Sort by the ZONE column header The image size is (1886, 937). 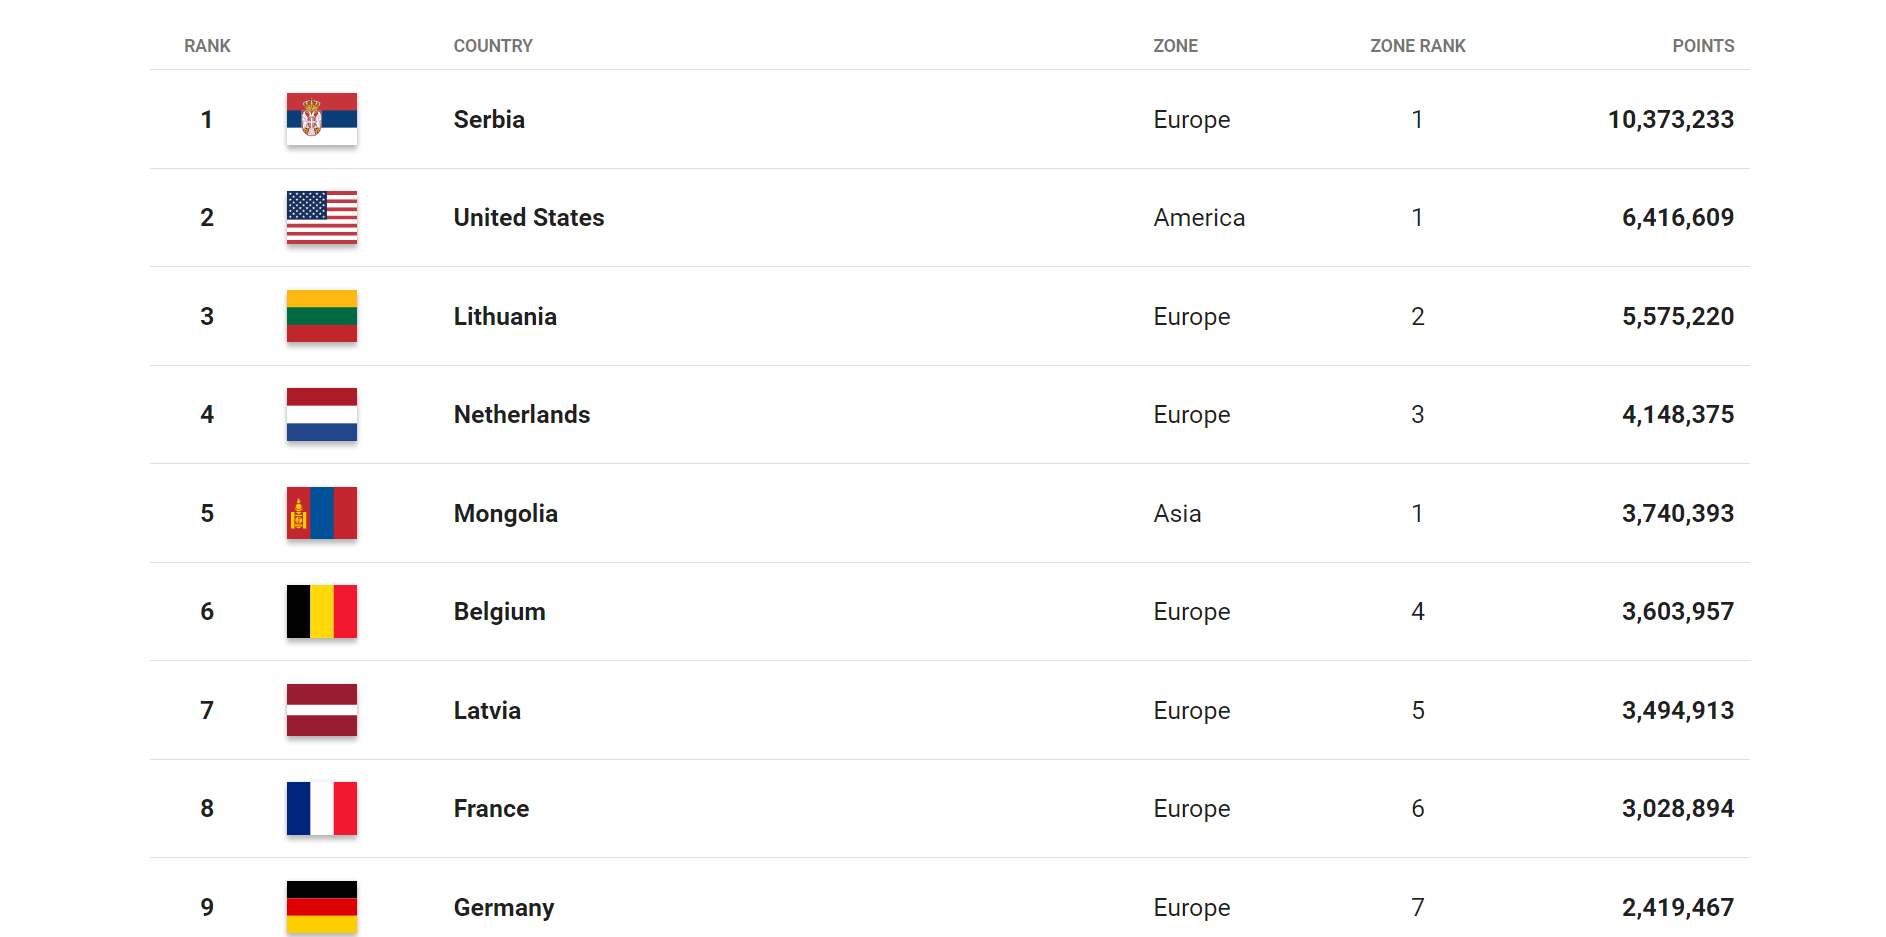click(1176, 46)
